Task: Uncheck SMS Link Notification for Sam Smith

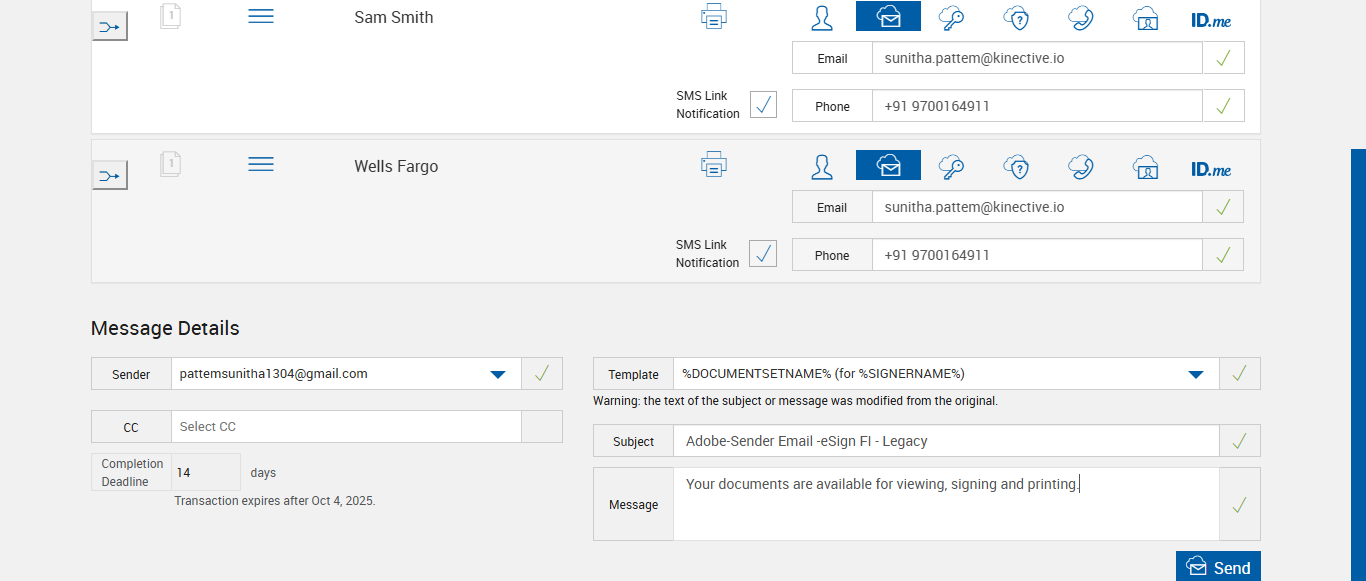Action: [763, 105]
